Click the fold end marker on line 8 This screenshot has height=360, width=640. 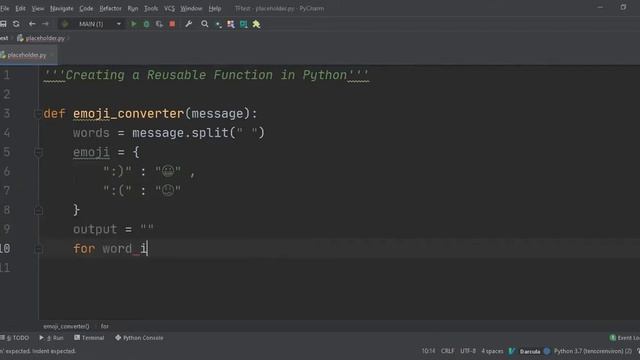pos(38,211)
